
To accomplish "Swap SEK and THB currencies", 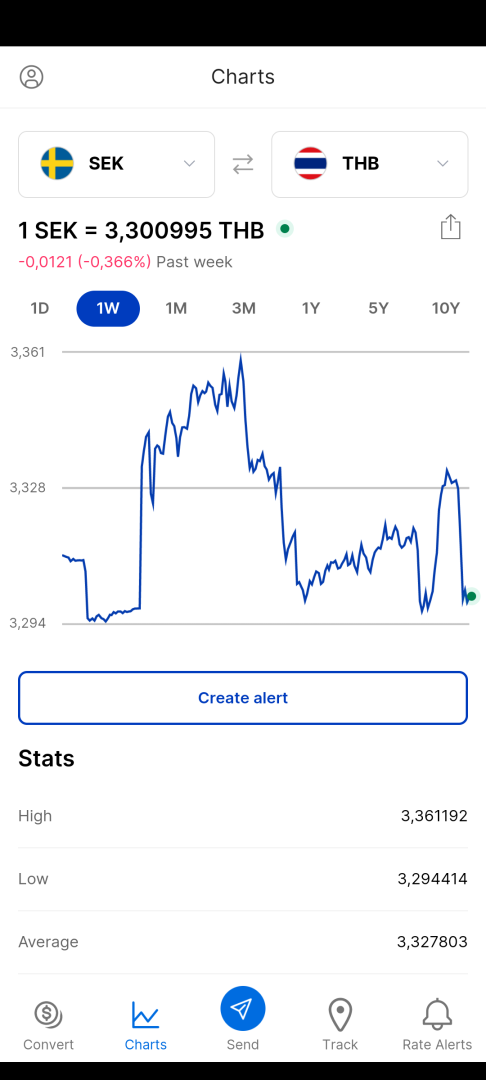I will (x=243, y=164).
